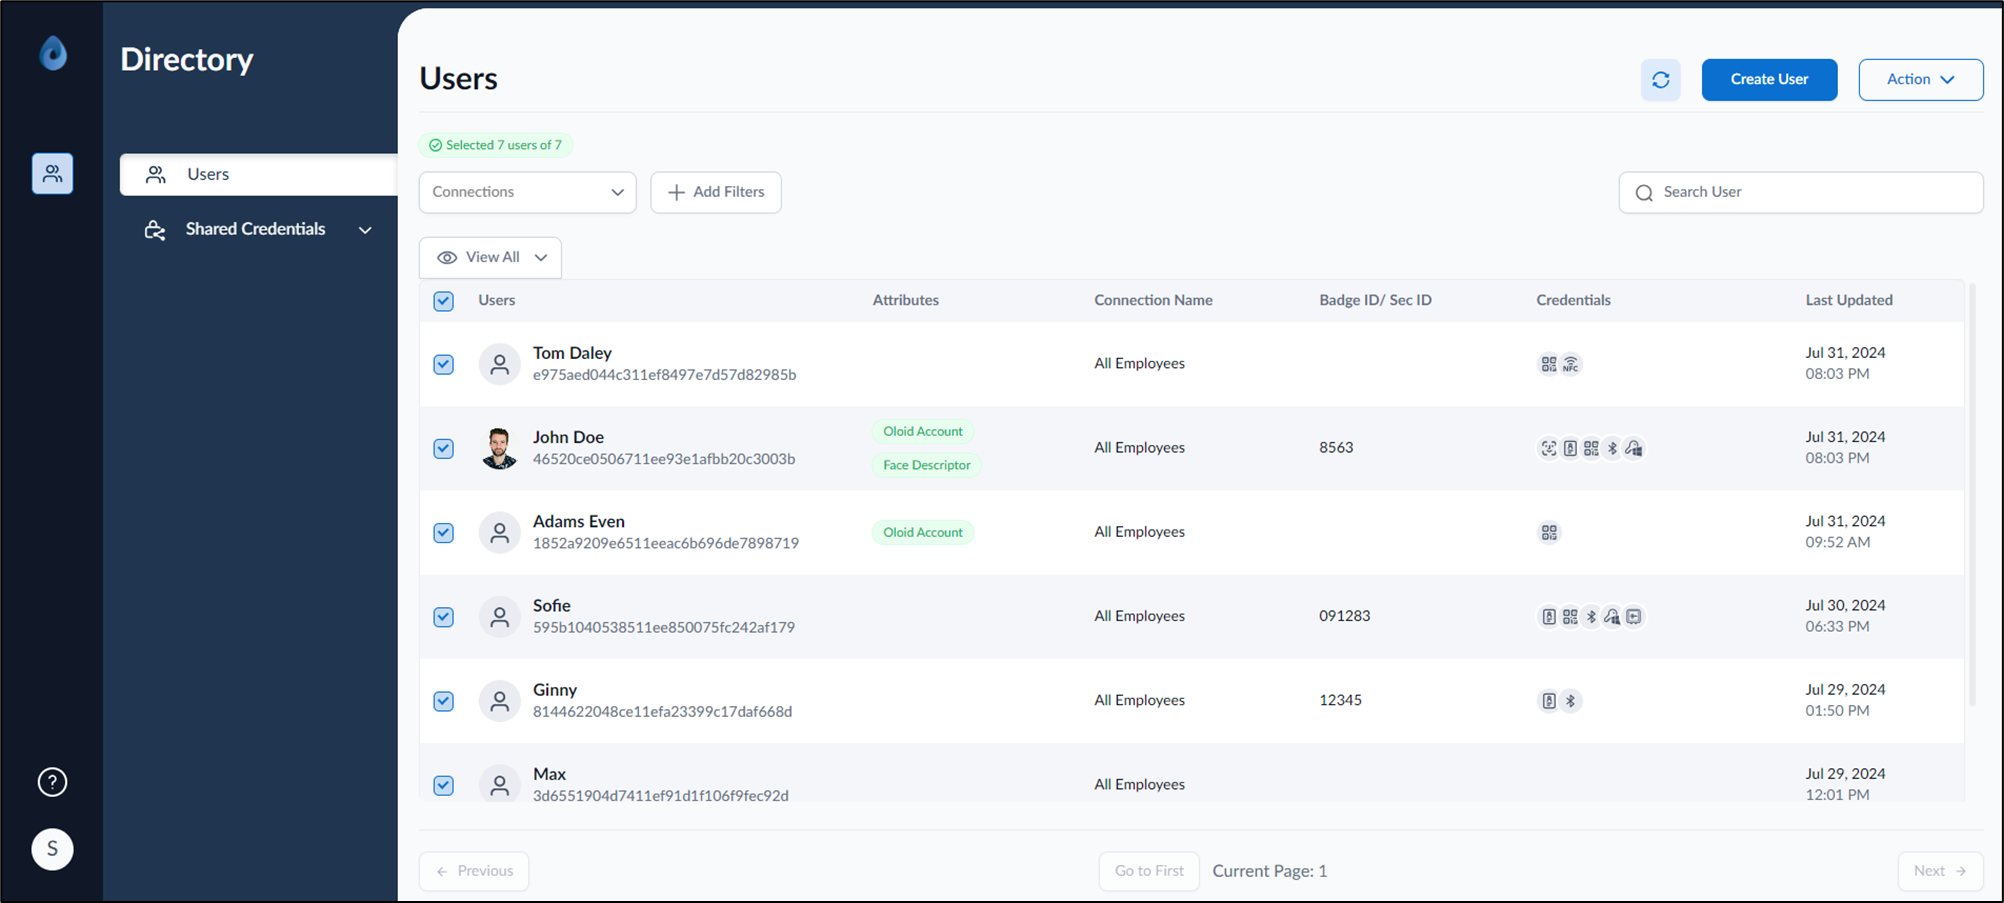The image size is (2004, 903).
Task: Click the users table vertical scrollbar
Action: [x=1972, y=495]
